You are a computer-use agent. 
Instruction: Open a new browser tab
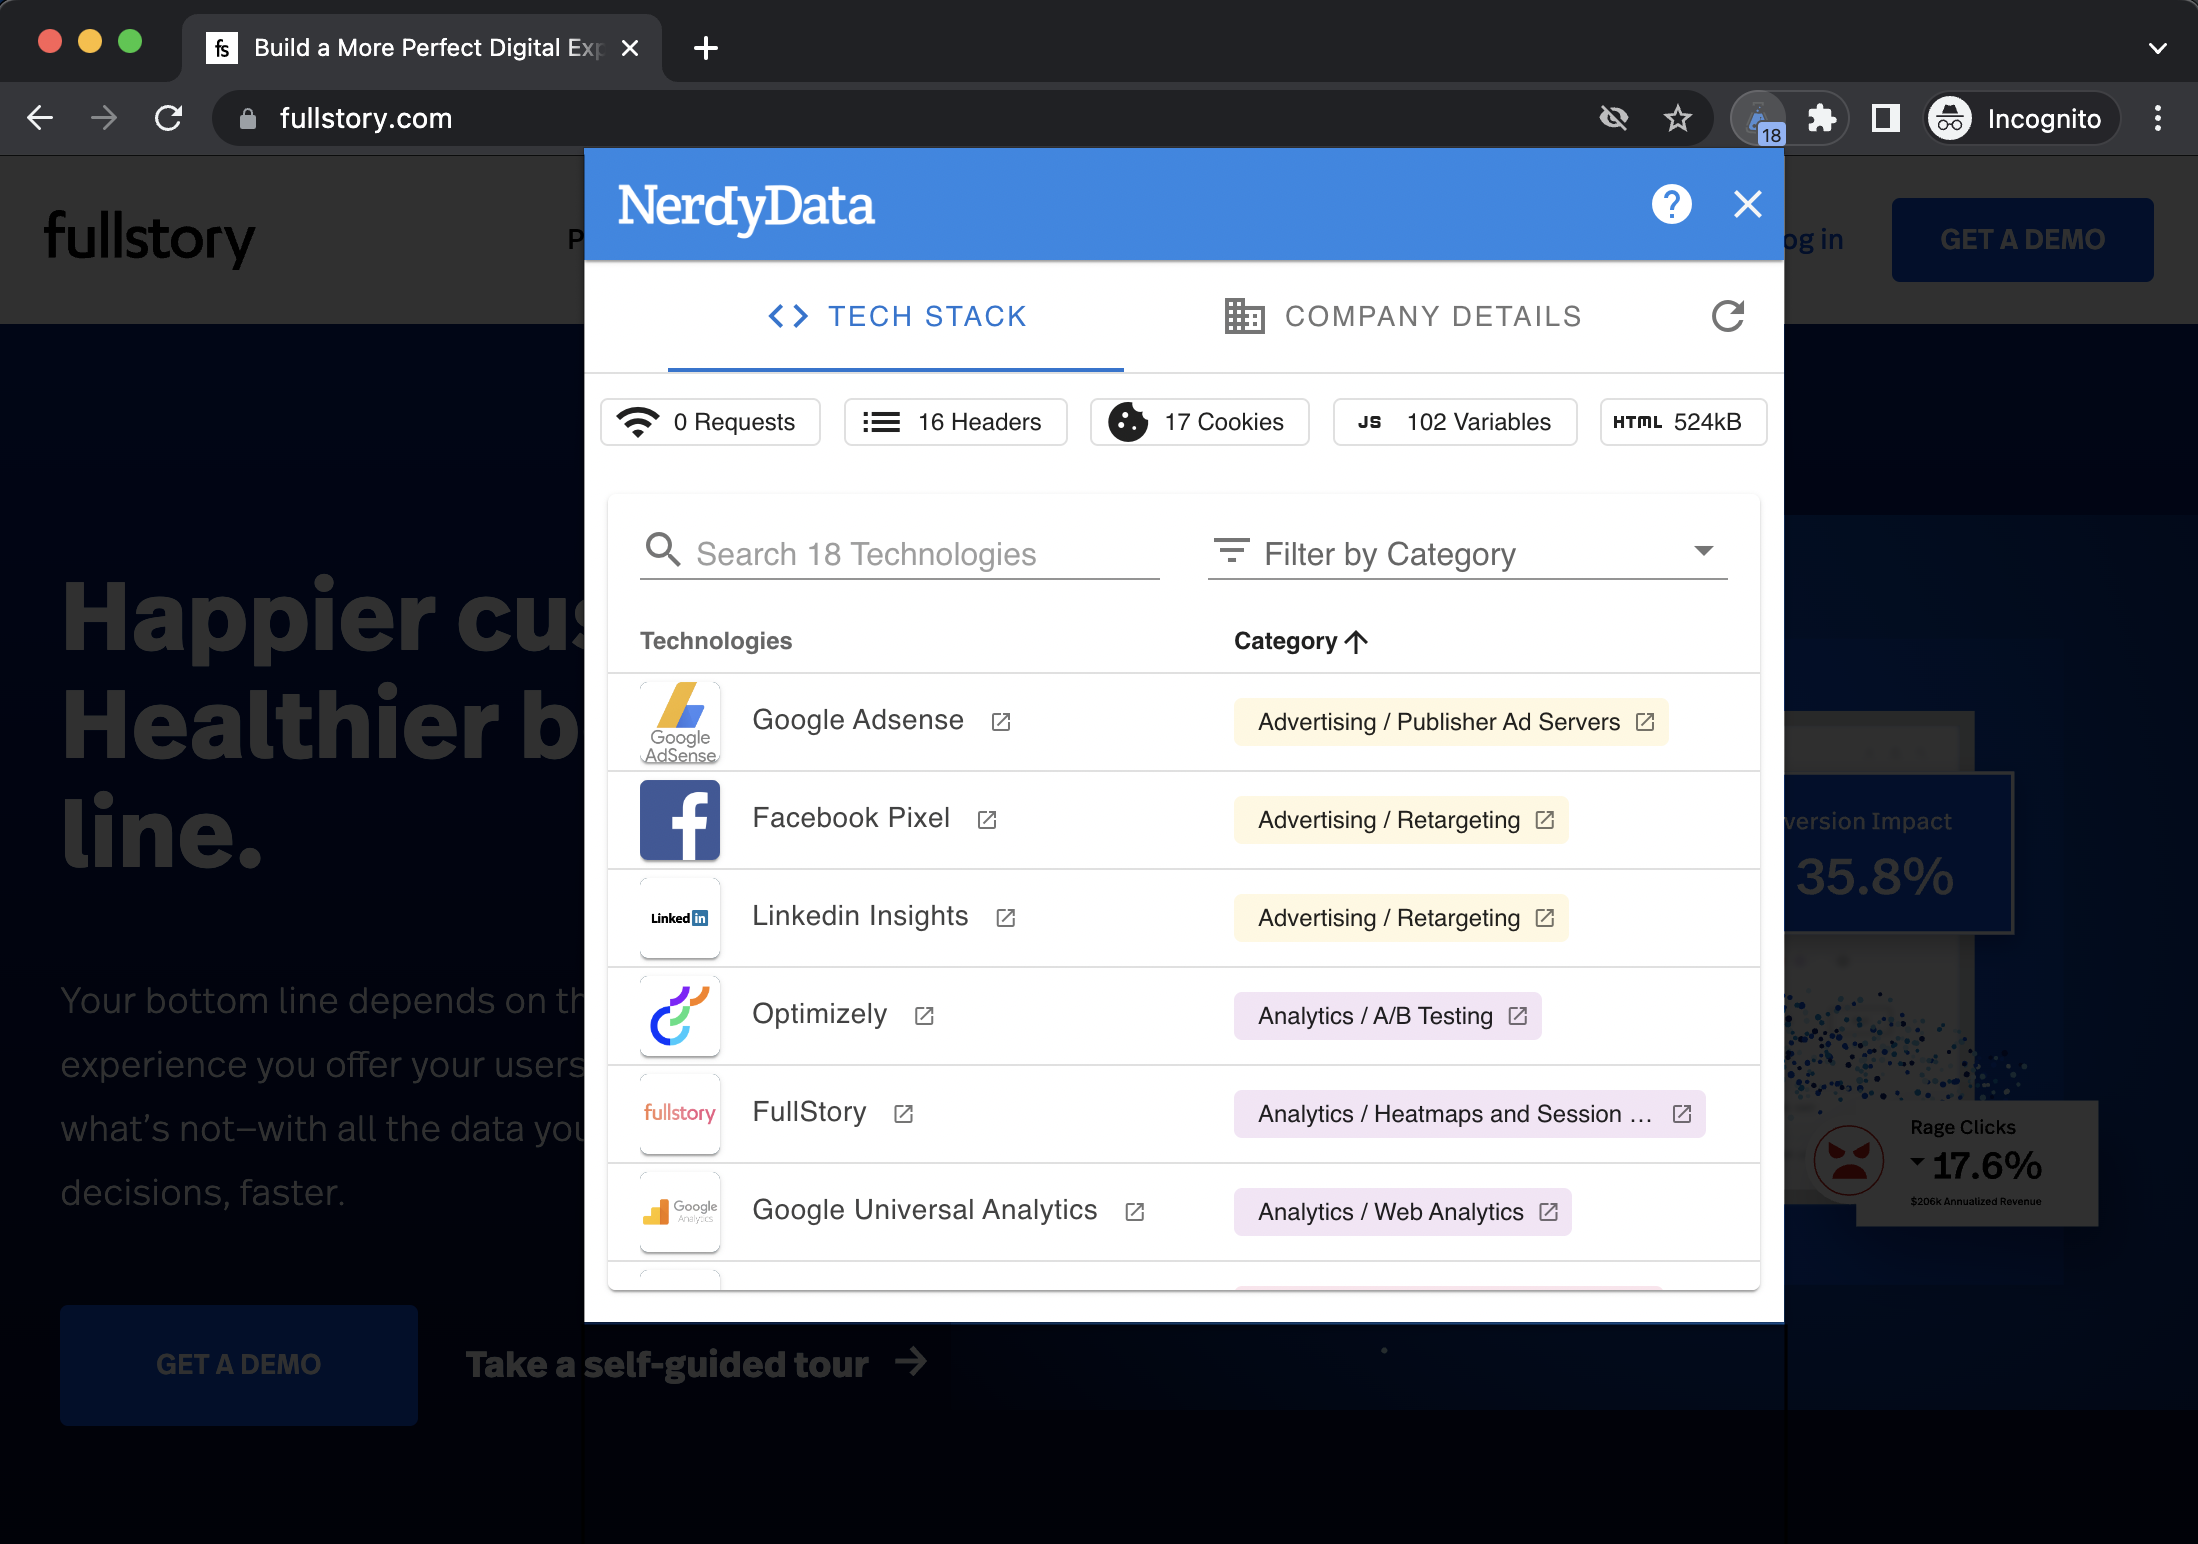point(706,48)
